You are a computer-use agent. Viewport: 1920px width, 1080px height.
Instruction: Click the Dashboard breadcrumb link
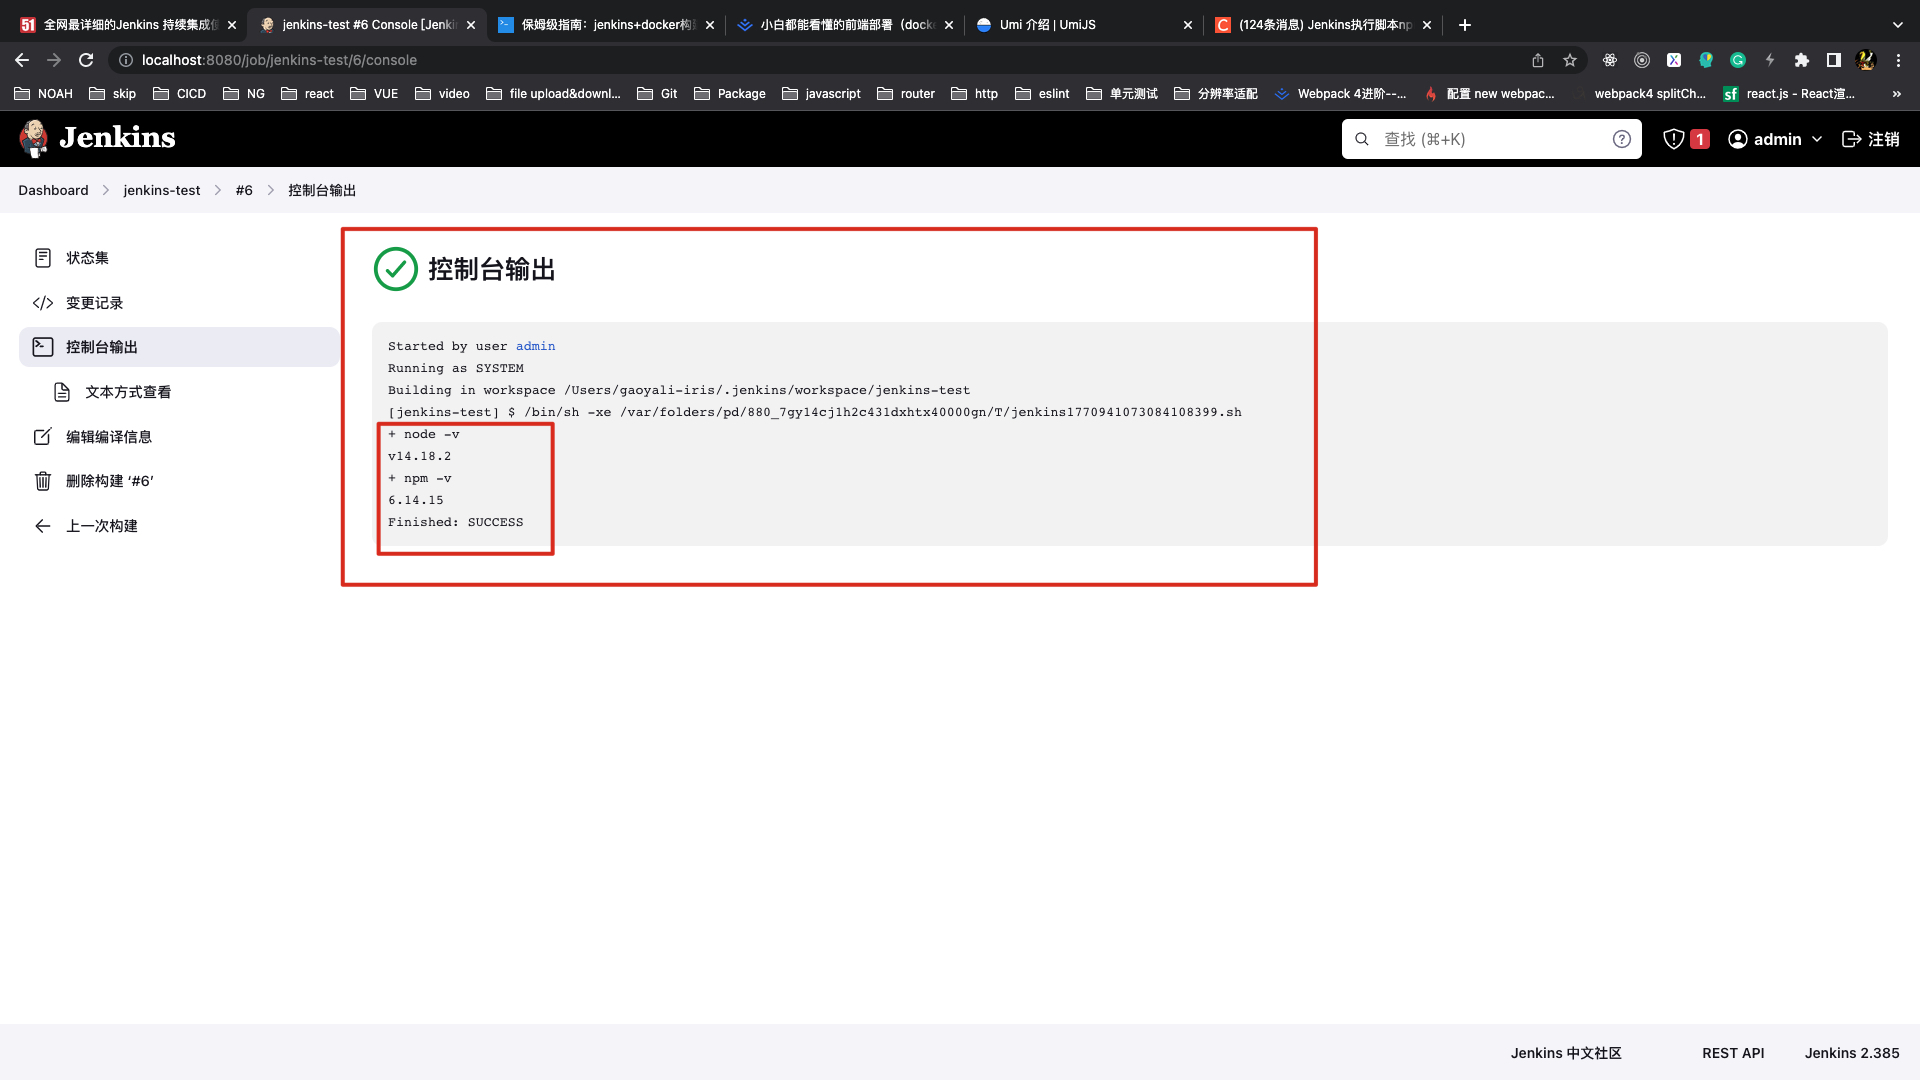pyautogui.click(x=53, y=190)
